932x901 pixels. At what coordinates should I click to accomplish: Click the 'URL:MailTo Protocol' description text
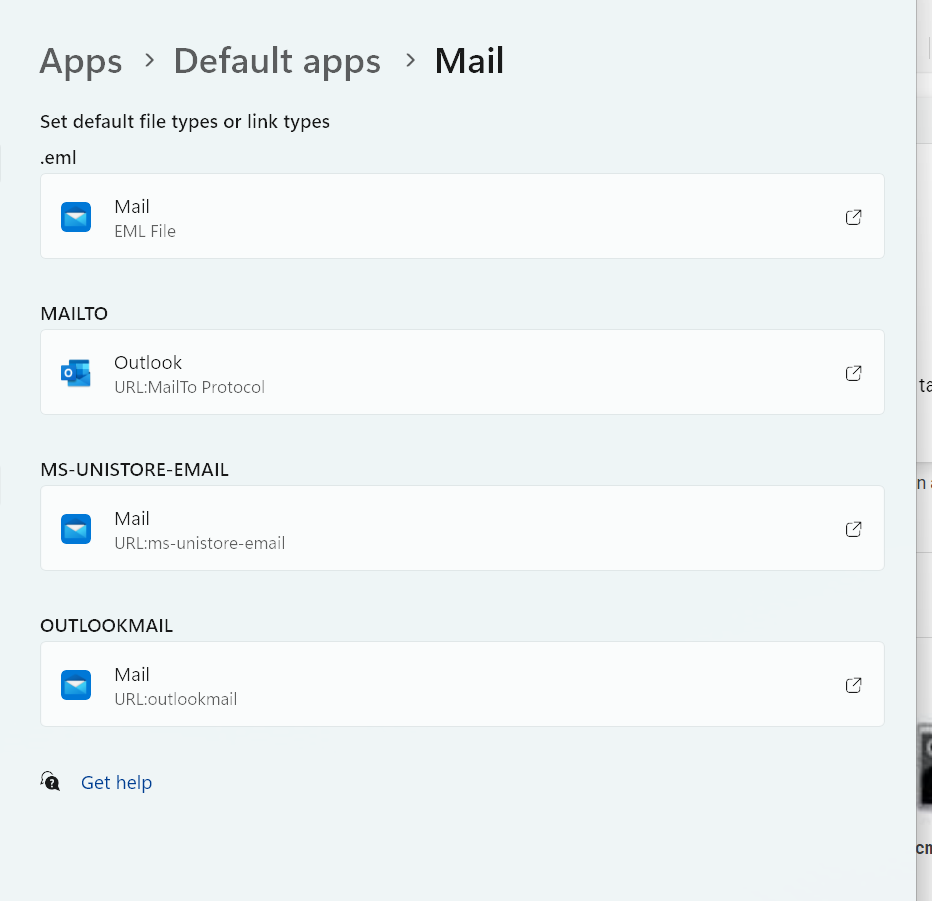point(190,388)
